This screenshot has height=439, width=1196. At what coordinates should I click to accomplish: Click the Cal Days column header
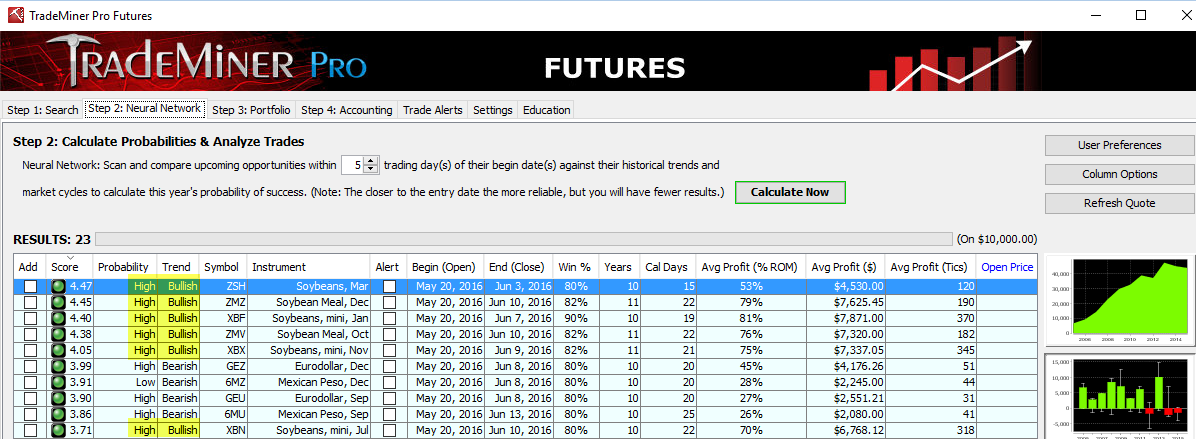tap(666, 267)
